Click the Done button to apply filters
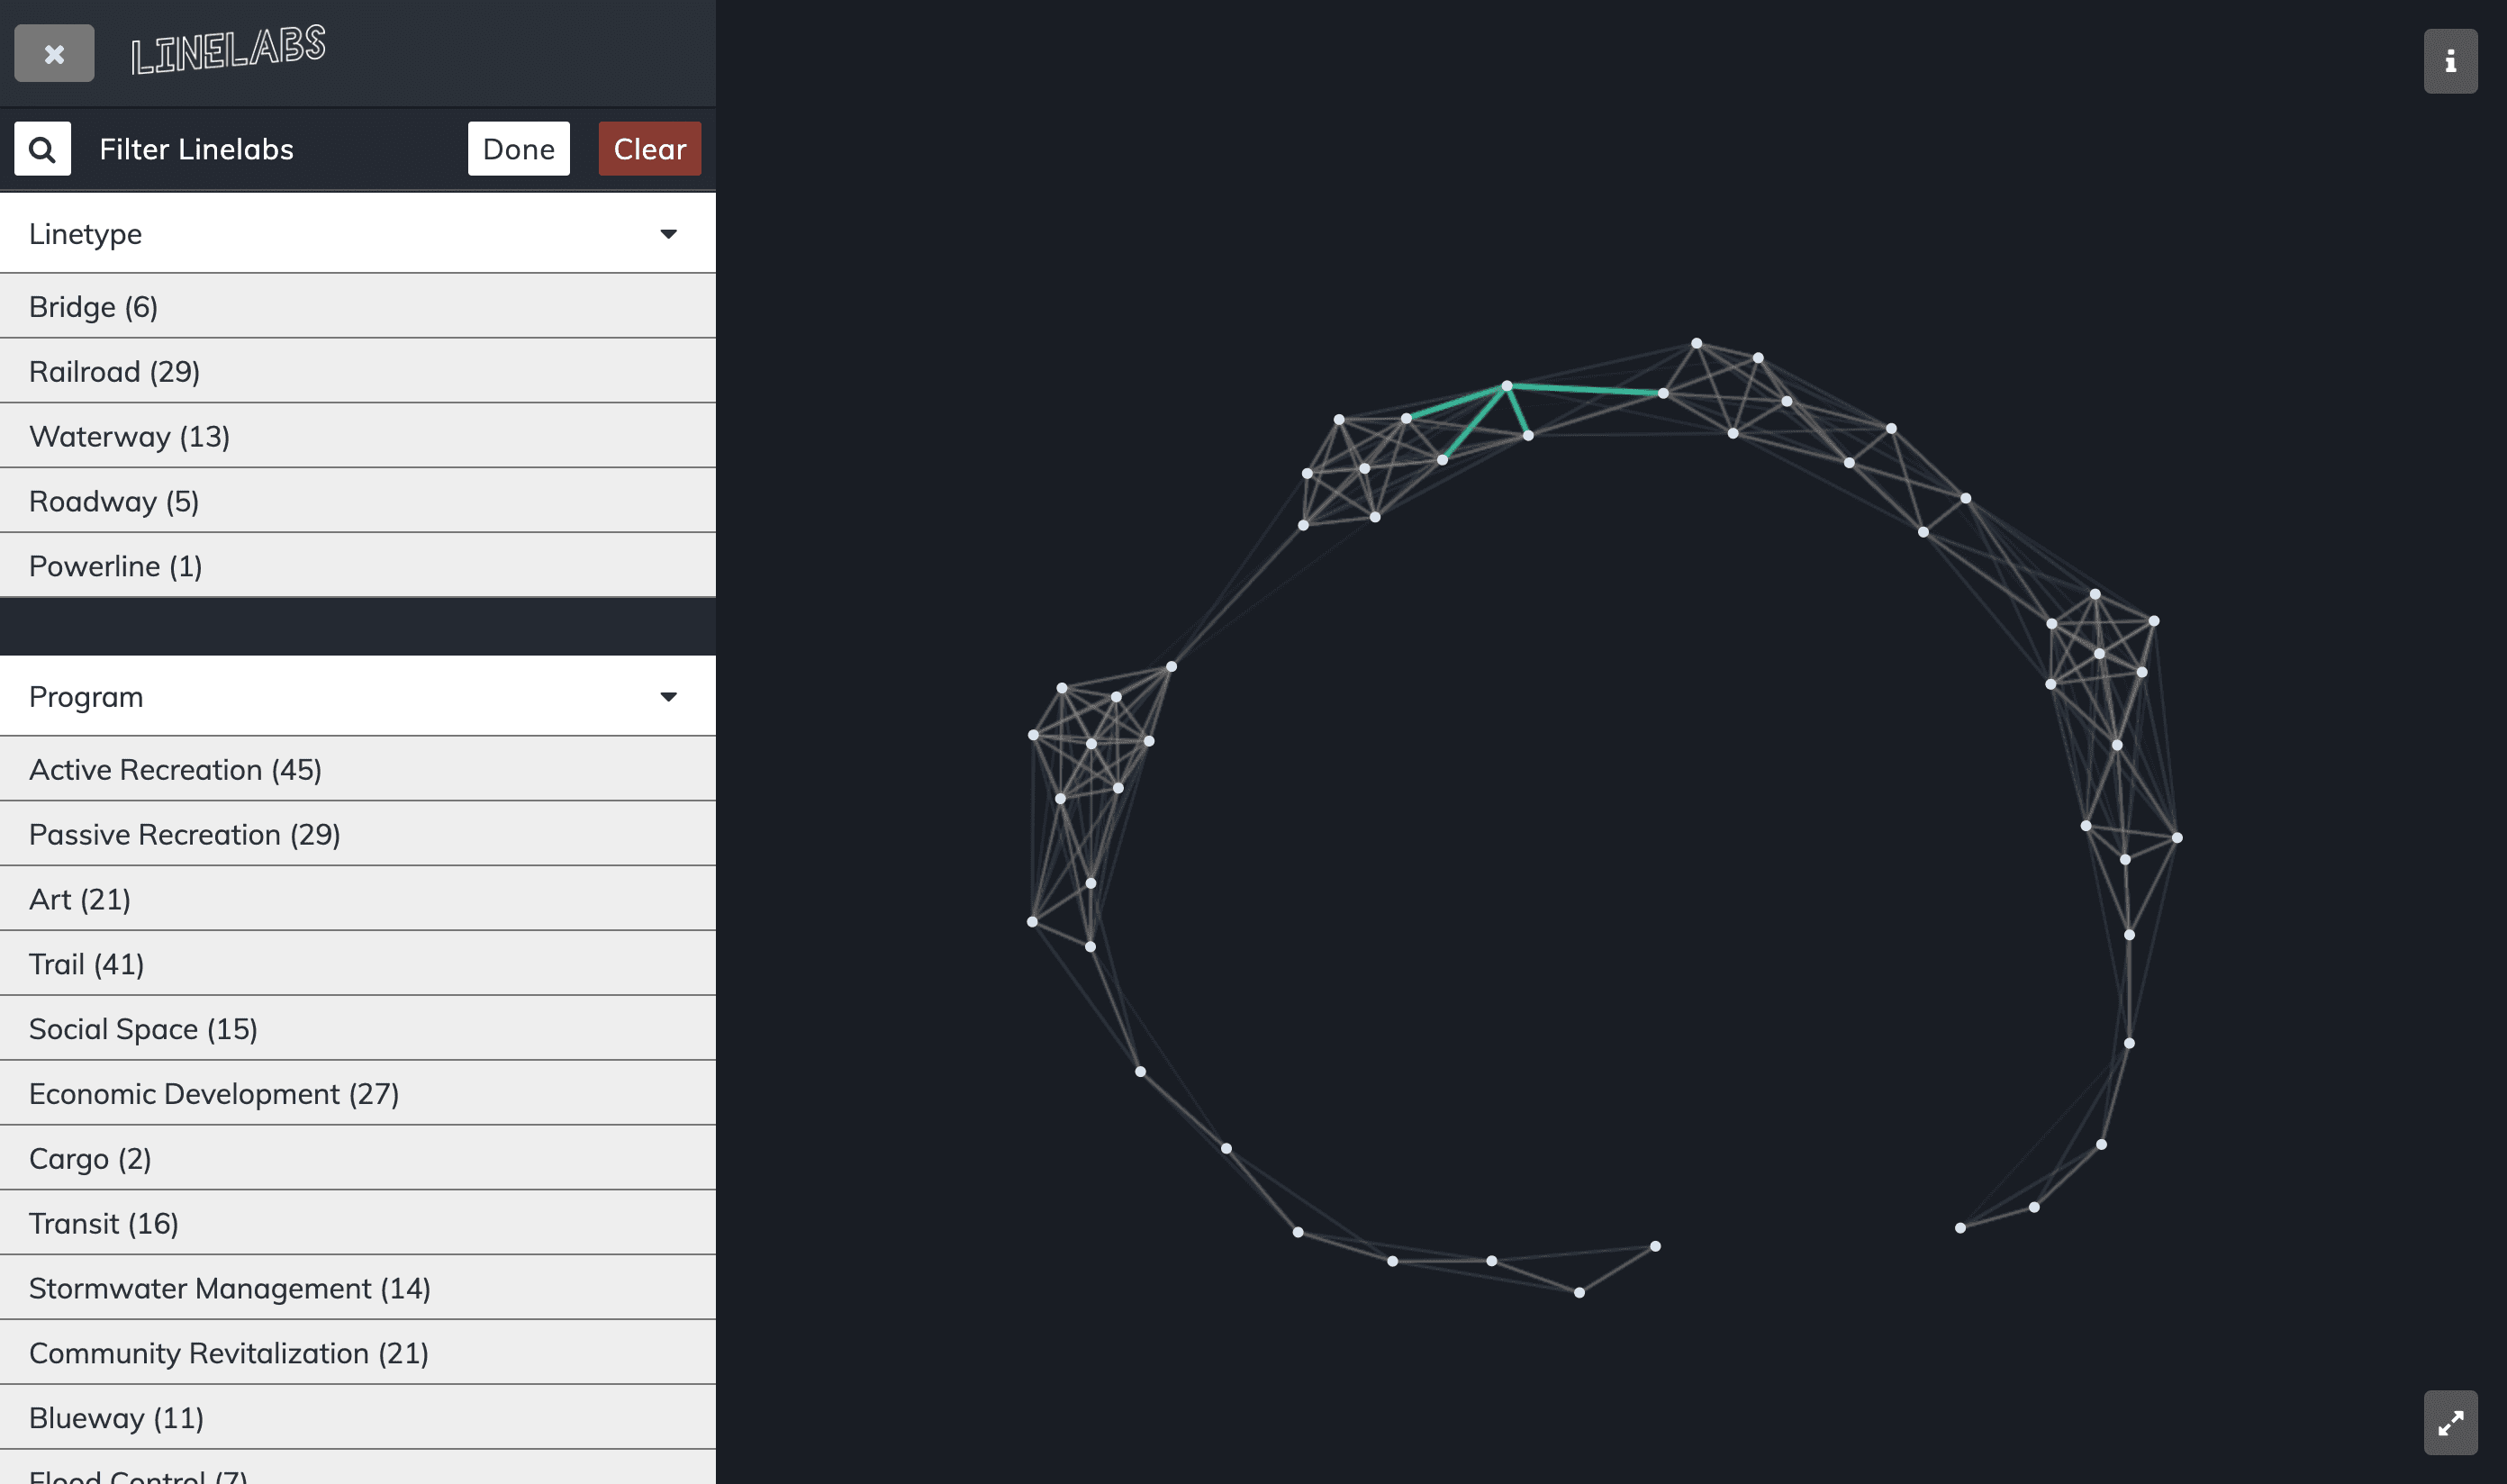This screenshot has height=1484, width=2507. tap(518, 149)
